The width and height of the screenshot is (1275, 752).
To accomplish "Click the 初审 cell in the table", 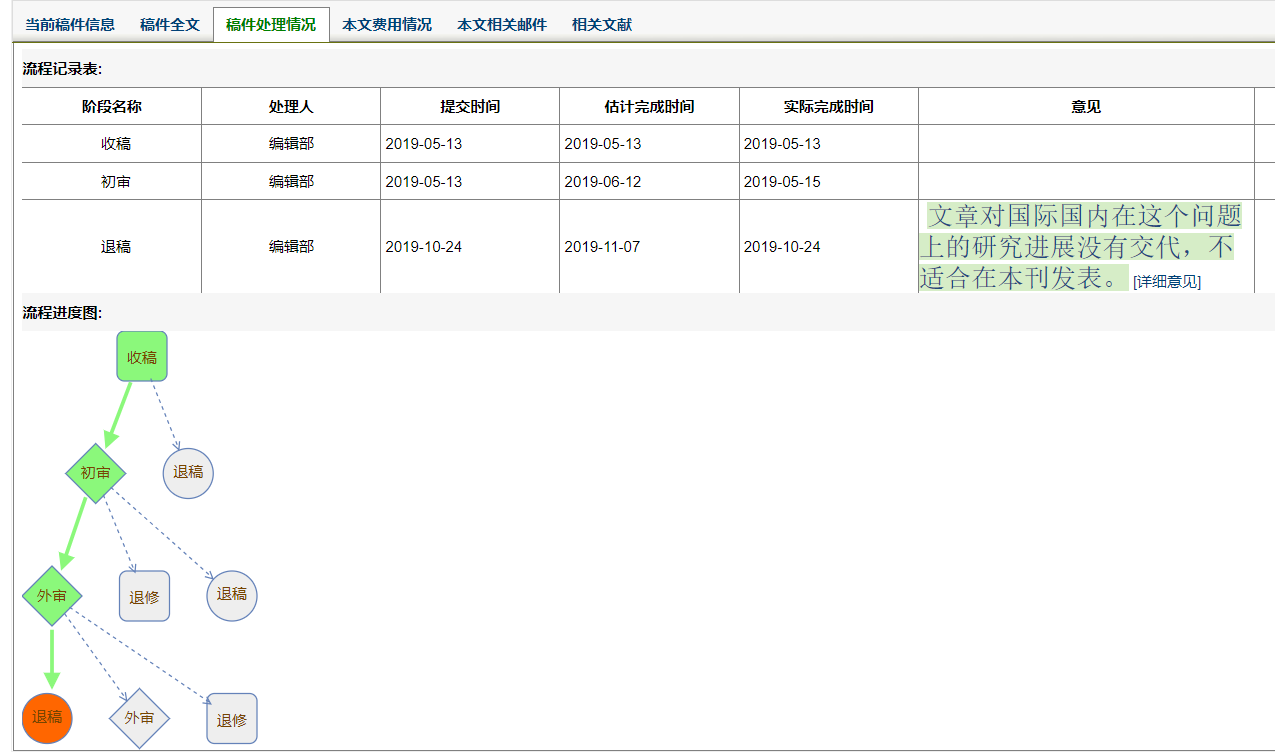I will click(x=112, y=182).
